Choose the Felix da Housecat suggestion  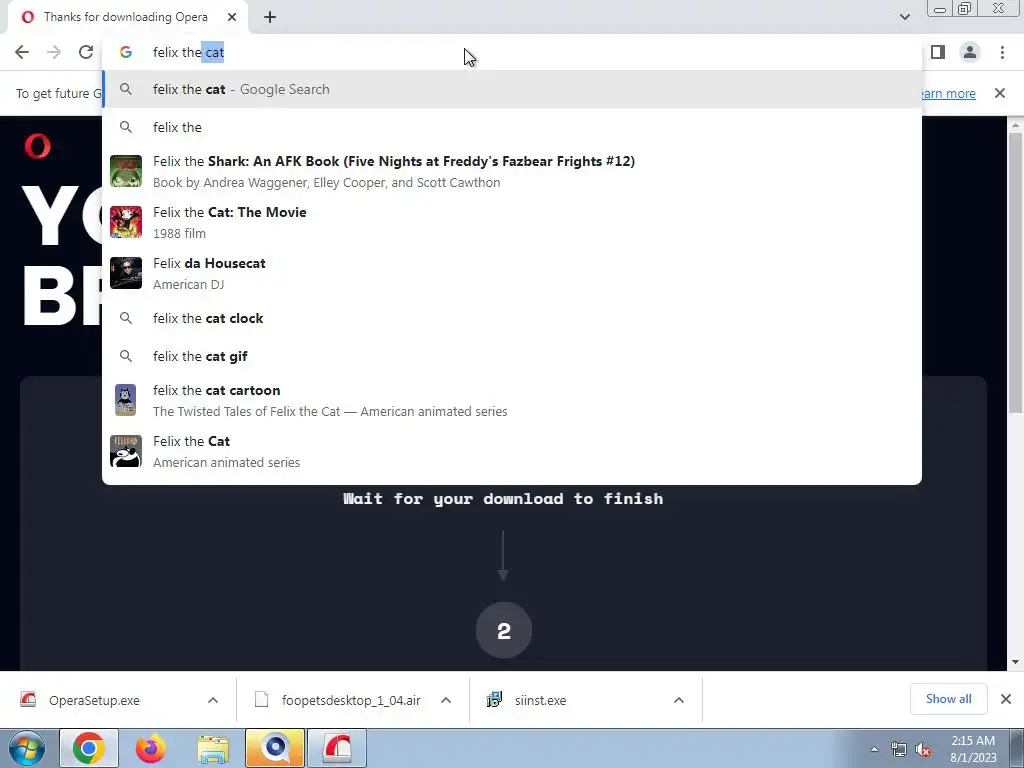(x=512, y=273)
